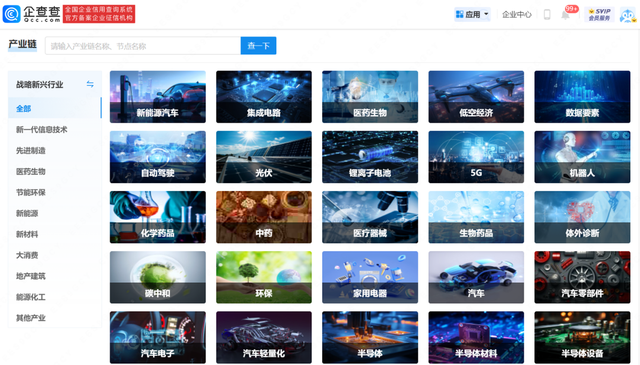Open the 生物药品 industry card

coord(476,217)
